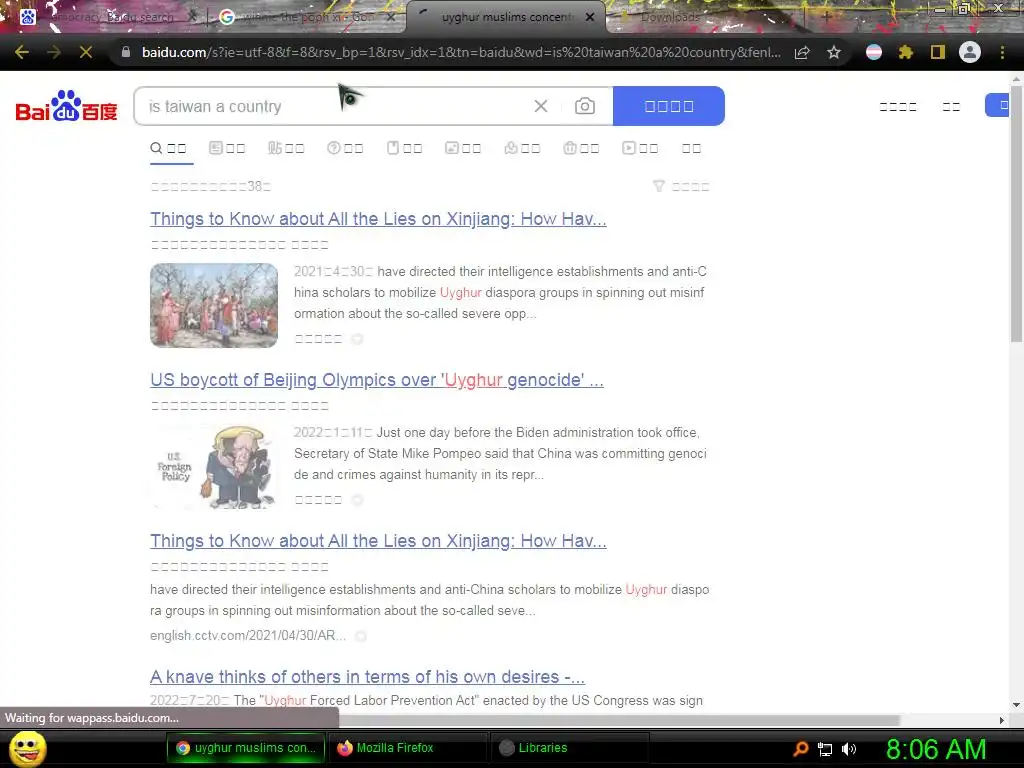
Task: Open first 'Things to Know about All the Lies on Xinjiang' result
Action: coord(378,219)
